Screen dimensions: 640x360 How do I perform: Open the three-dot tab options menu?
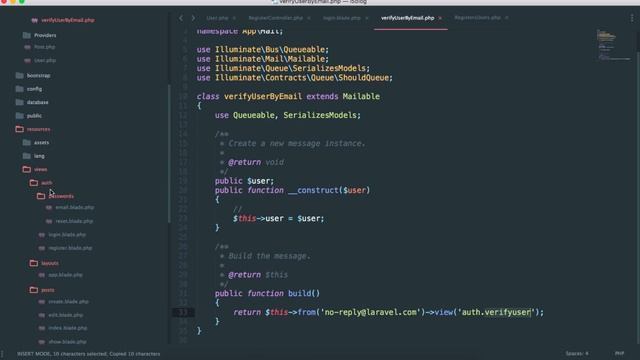coord(632,18)
